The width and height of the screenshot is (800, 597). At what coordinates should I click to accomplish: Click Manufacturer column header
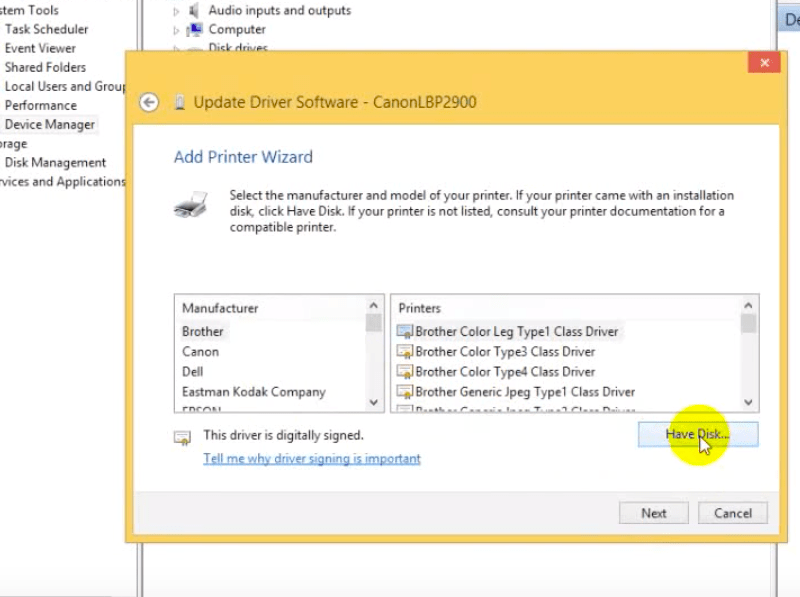tap(220, 308)
